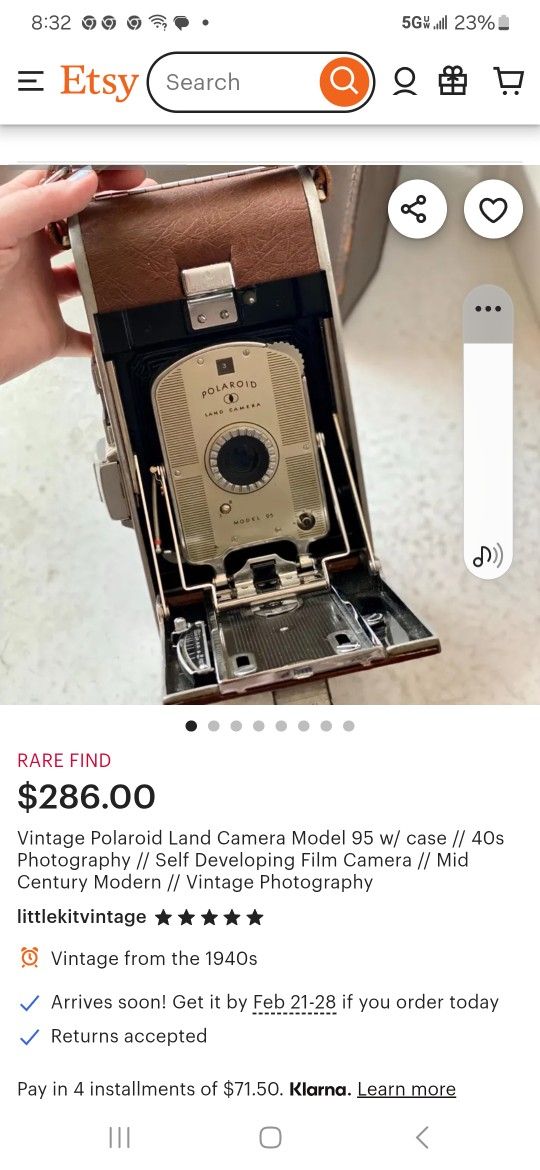Open the gift box icon
The height and width of the screenshot is (1170, 540).
453,82
